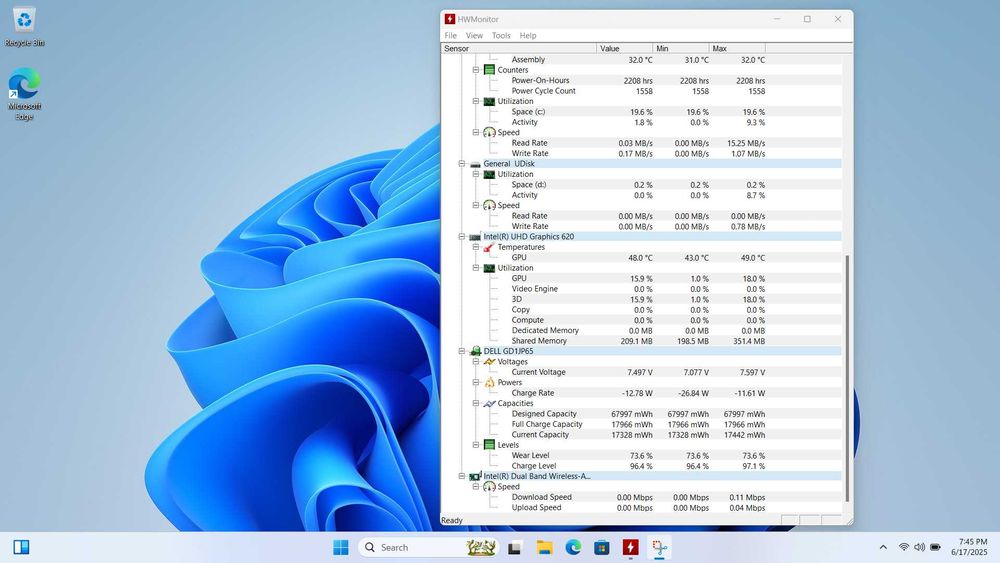Click the General UDisk drive icon

tap(475, 164)
